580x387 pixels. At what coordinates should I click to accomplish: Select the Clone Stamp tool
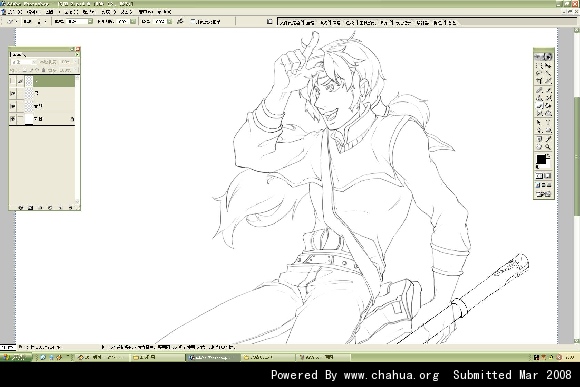click(539, 98)
